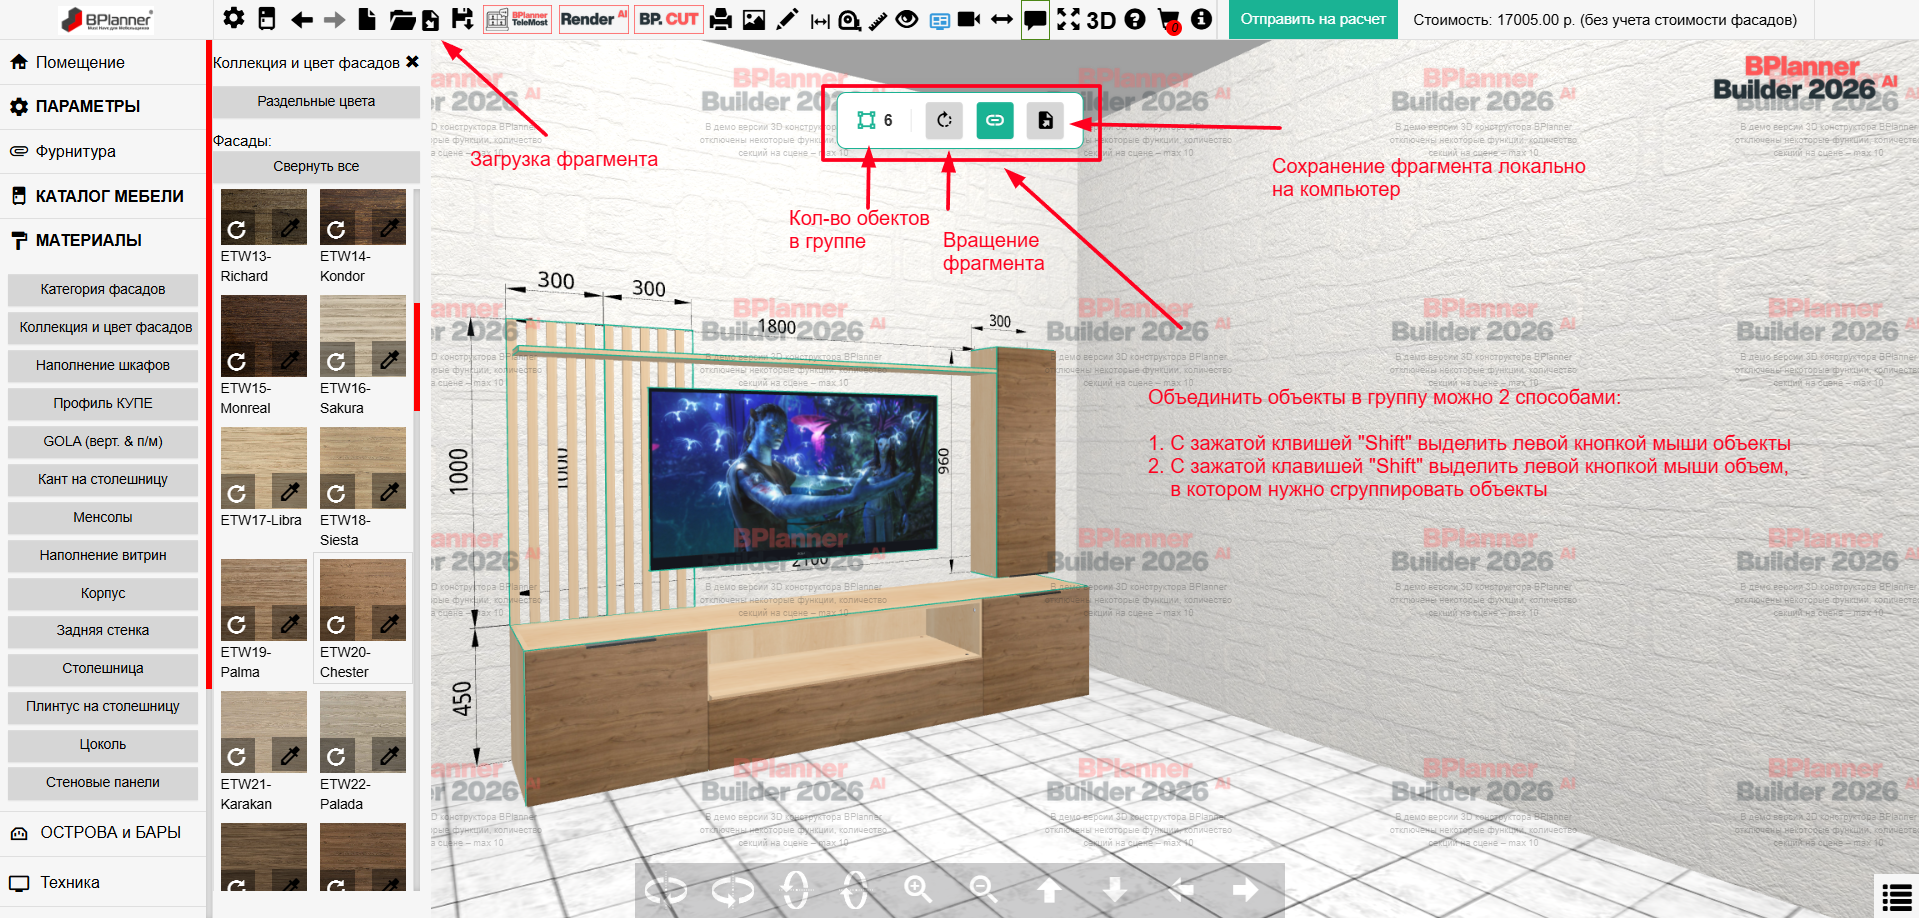Viewport: 1919px width, 918px height.
Task: Toggle the 3D view mode
Action: [1101, 20]
